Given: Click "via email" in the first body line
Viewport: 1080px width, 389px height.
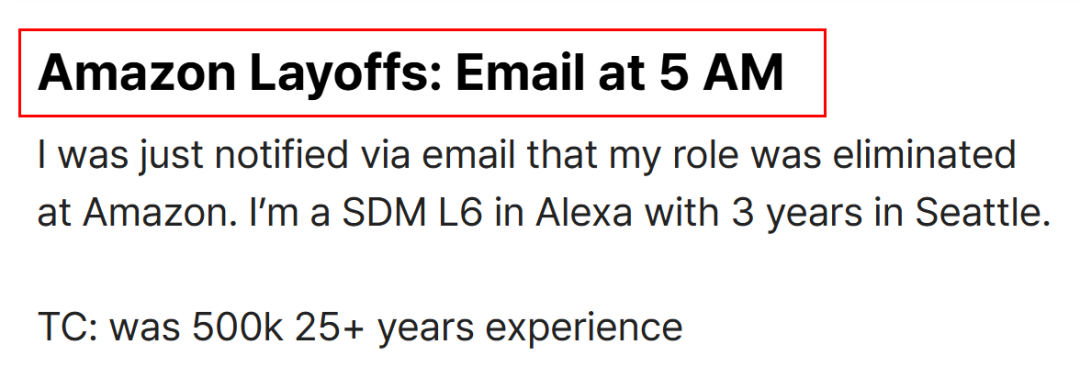Looking at the screenshot, I should (431, 156).
